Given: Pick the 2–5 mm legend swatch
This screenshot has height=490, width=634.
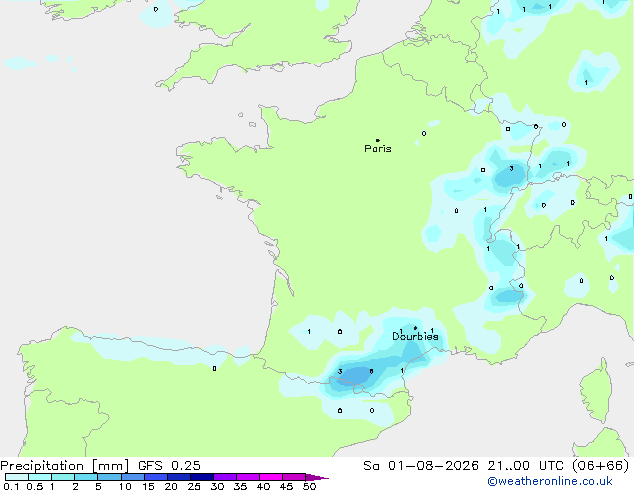Looking at the screenshot, I should [86, 477].
